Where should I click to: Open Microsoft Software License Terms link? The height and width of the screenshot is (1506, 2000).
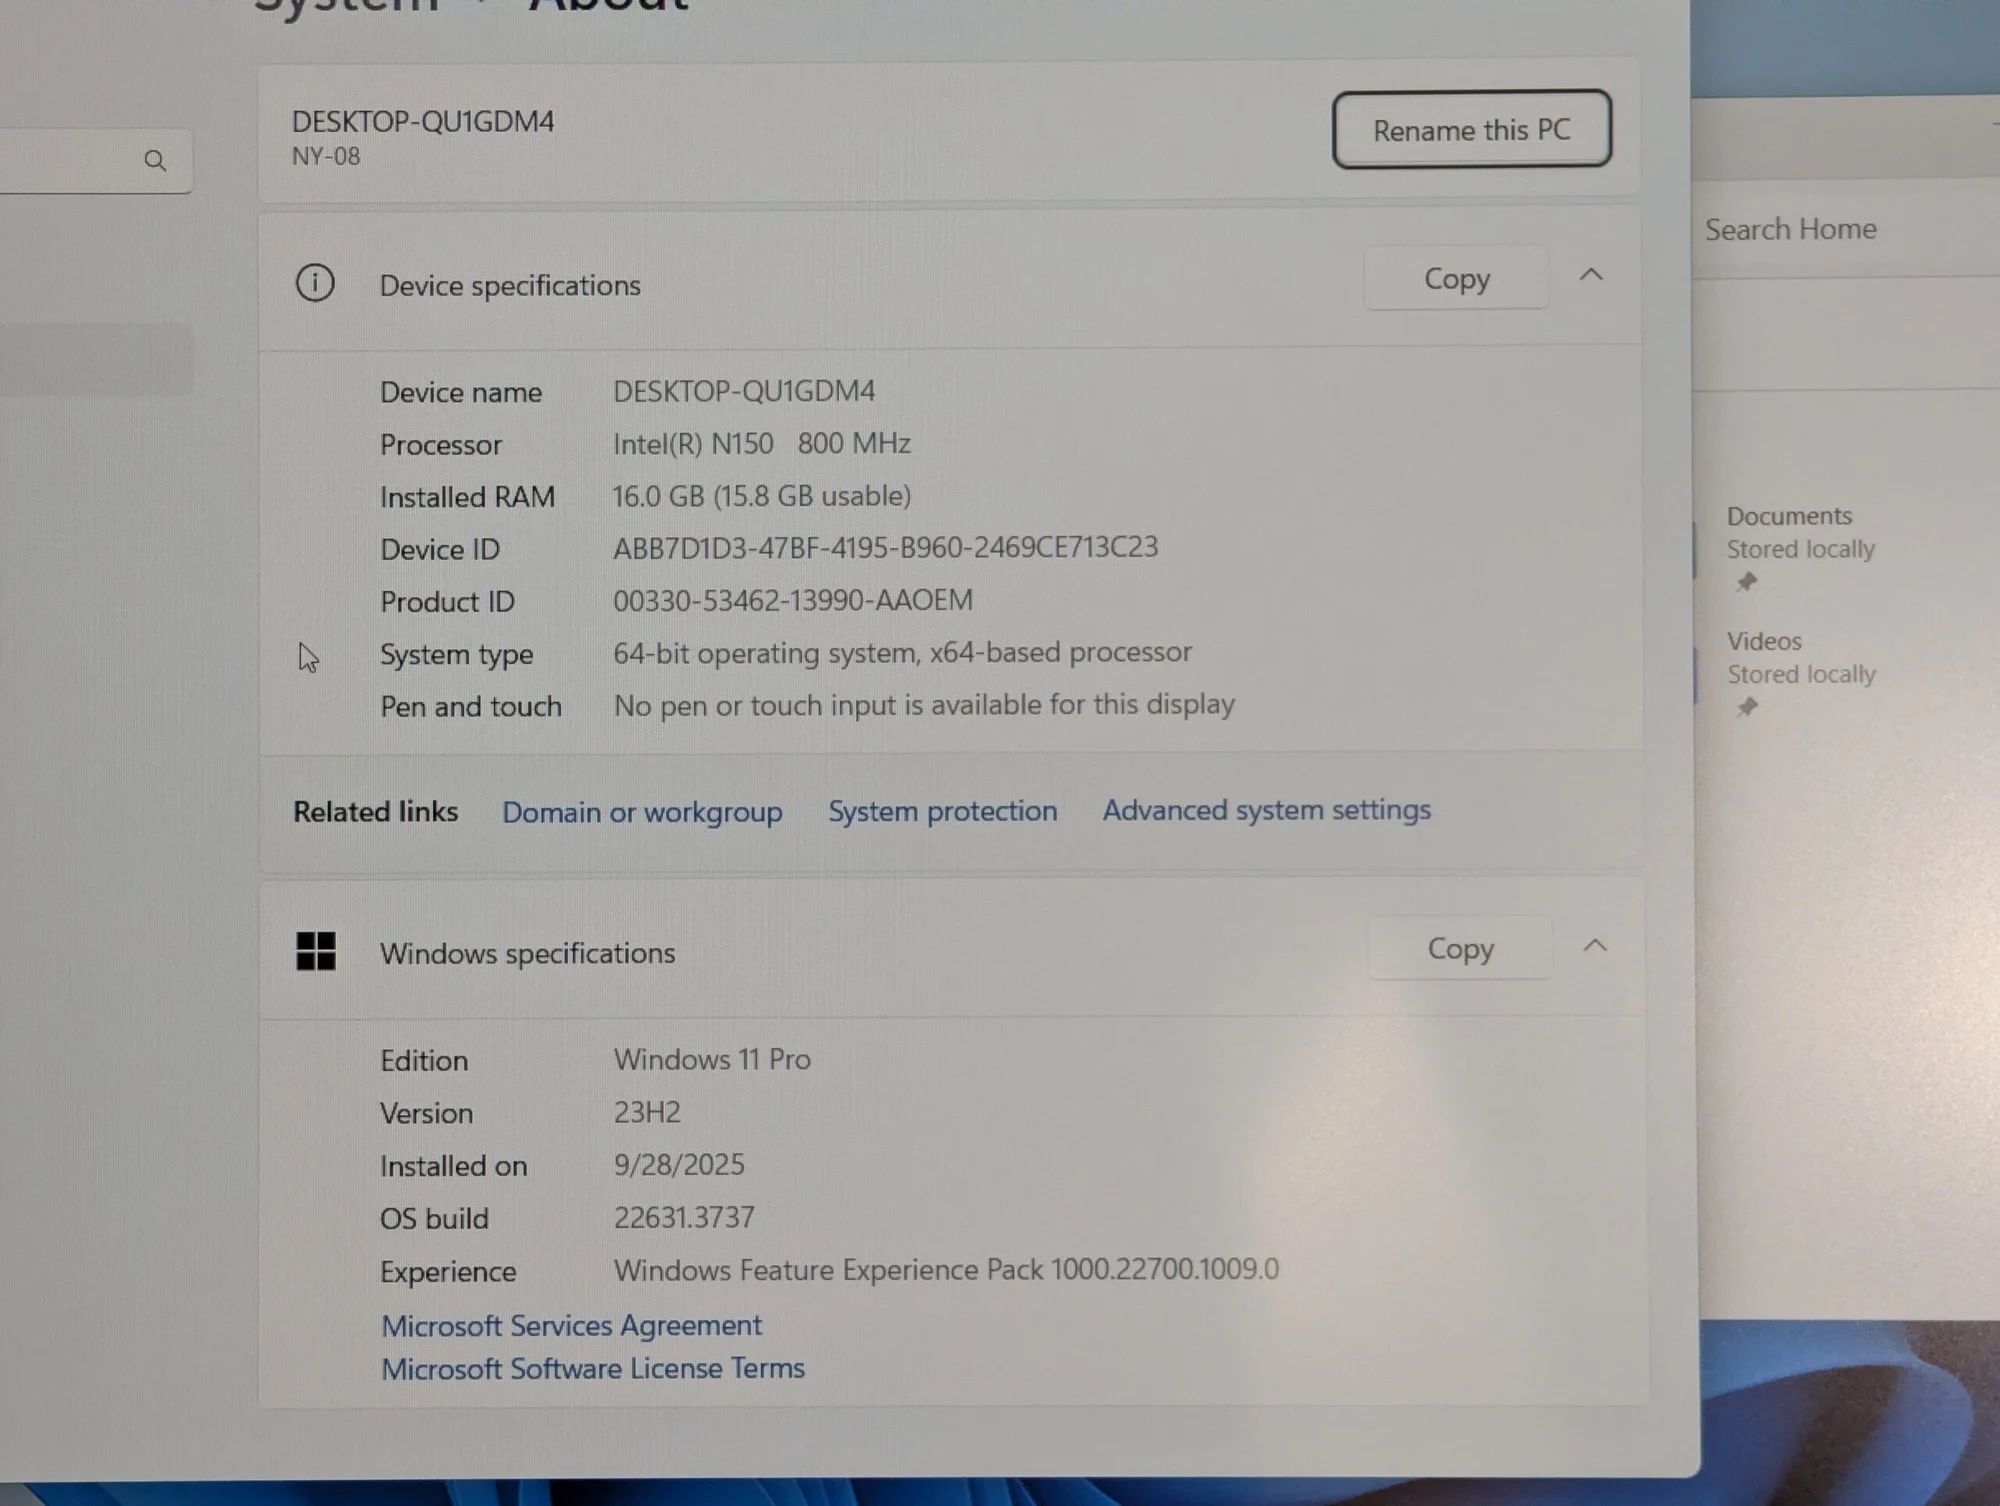(x=593, y=1369)
